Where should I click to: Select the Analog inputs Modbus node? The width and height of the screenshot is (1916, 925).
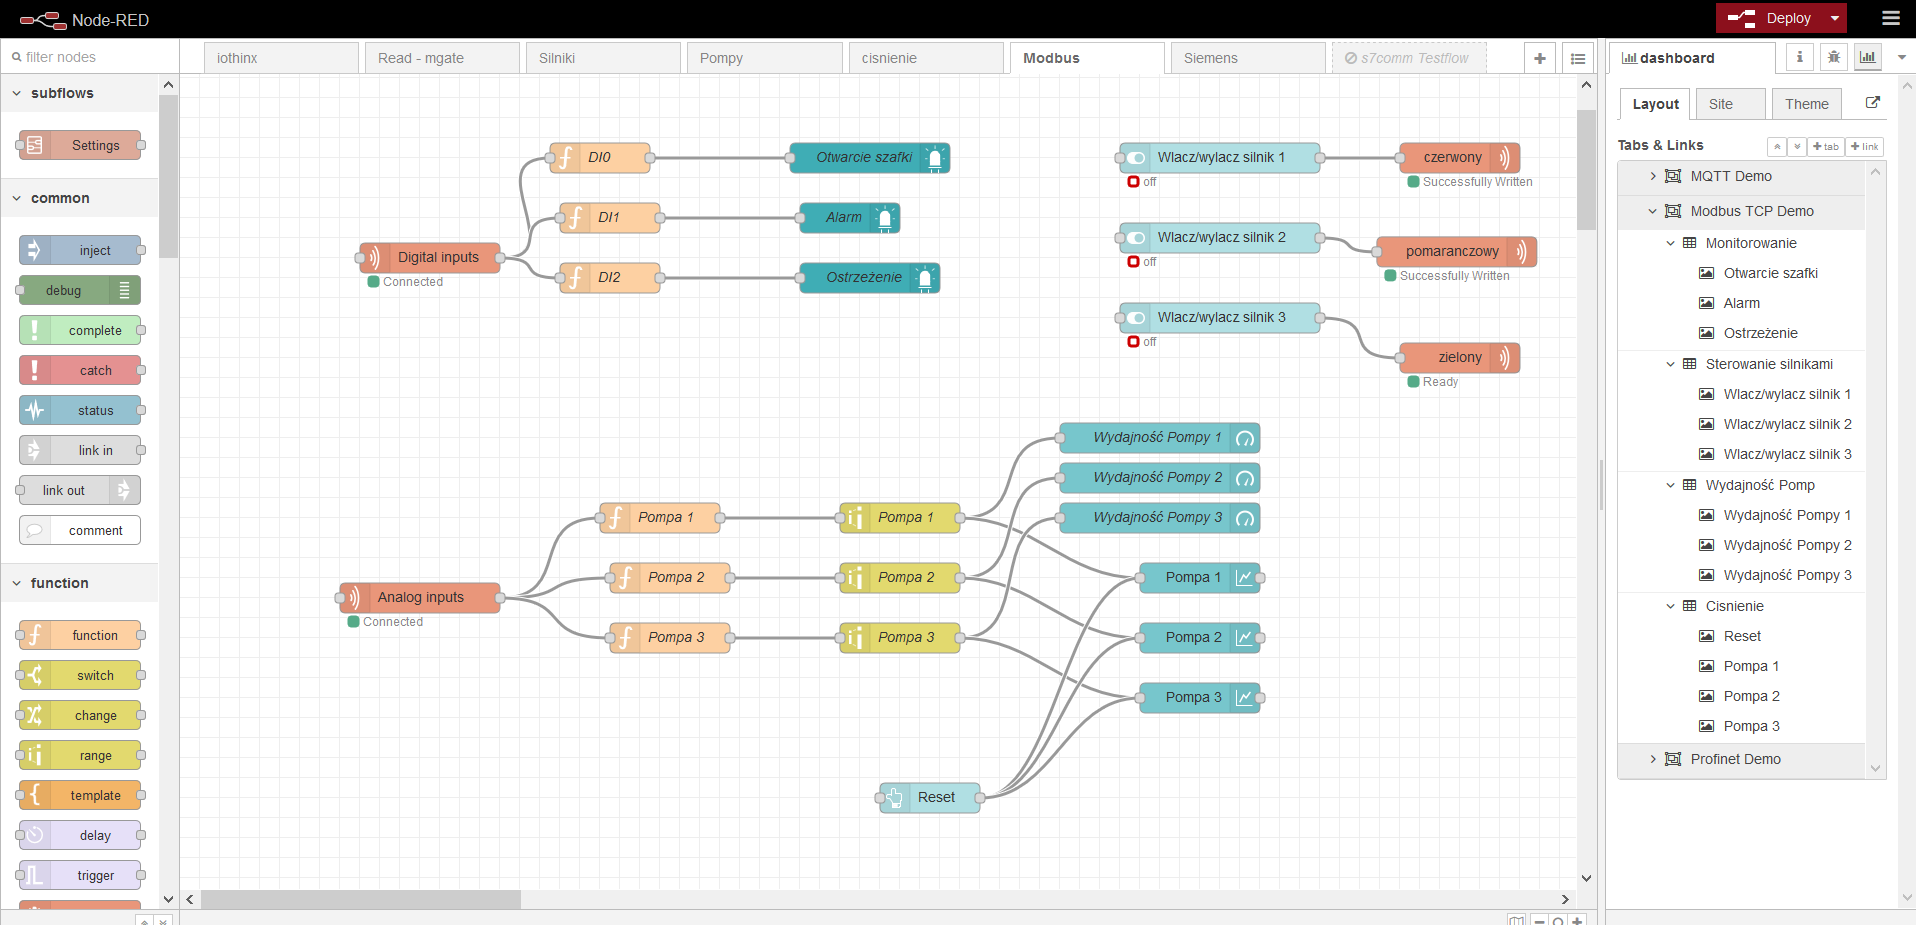click(420, 597)
